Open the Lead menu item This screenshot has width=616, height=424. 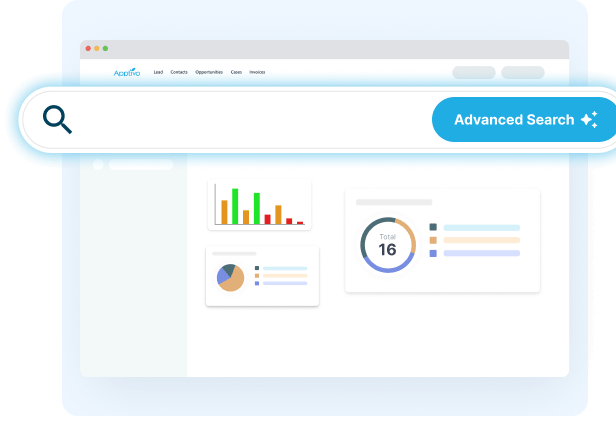pyautogui.click(x=158, y=72)
